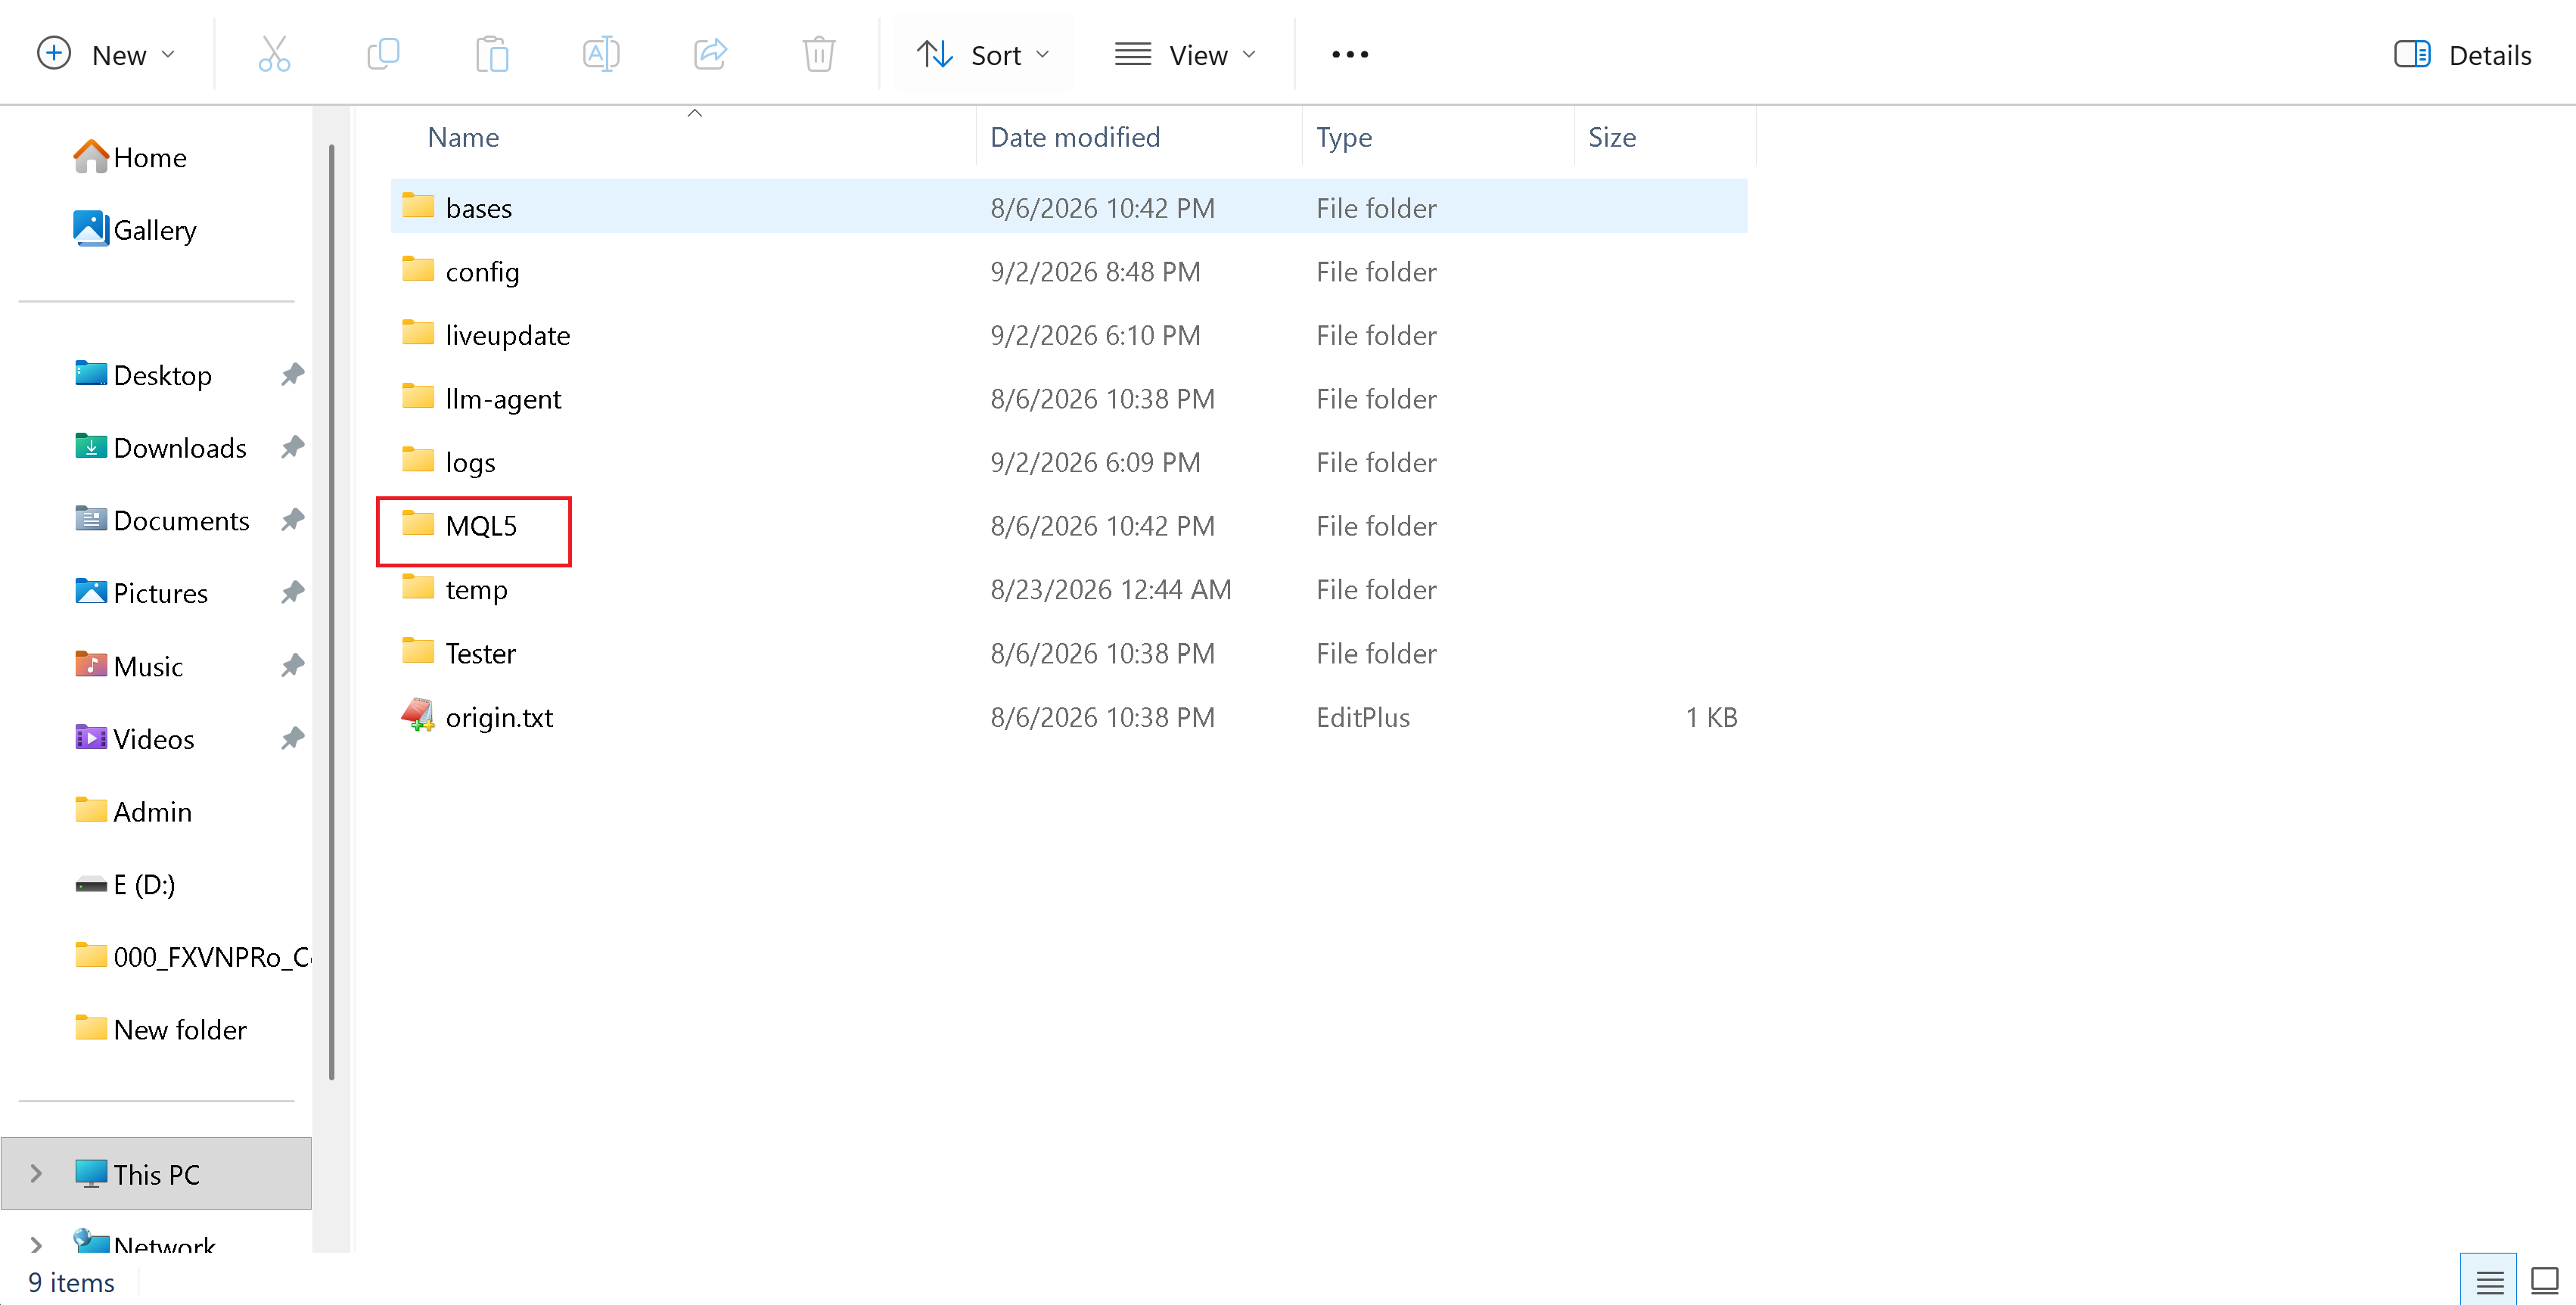2576x1305 pixels.
Task: Click the Cut scissors icon
Action: point(273,54)
